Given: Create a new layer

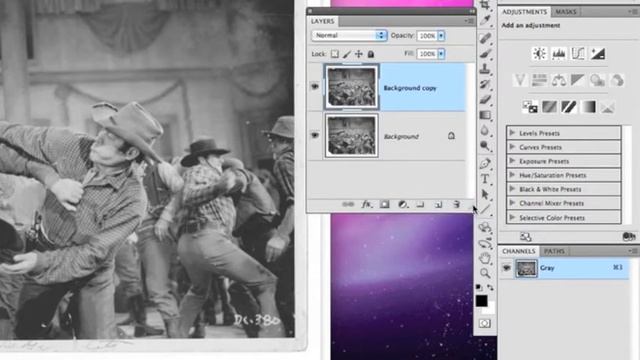Looking at the screenshot, I should pos(438,204).
